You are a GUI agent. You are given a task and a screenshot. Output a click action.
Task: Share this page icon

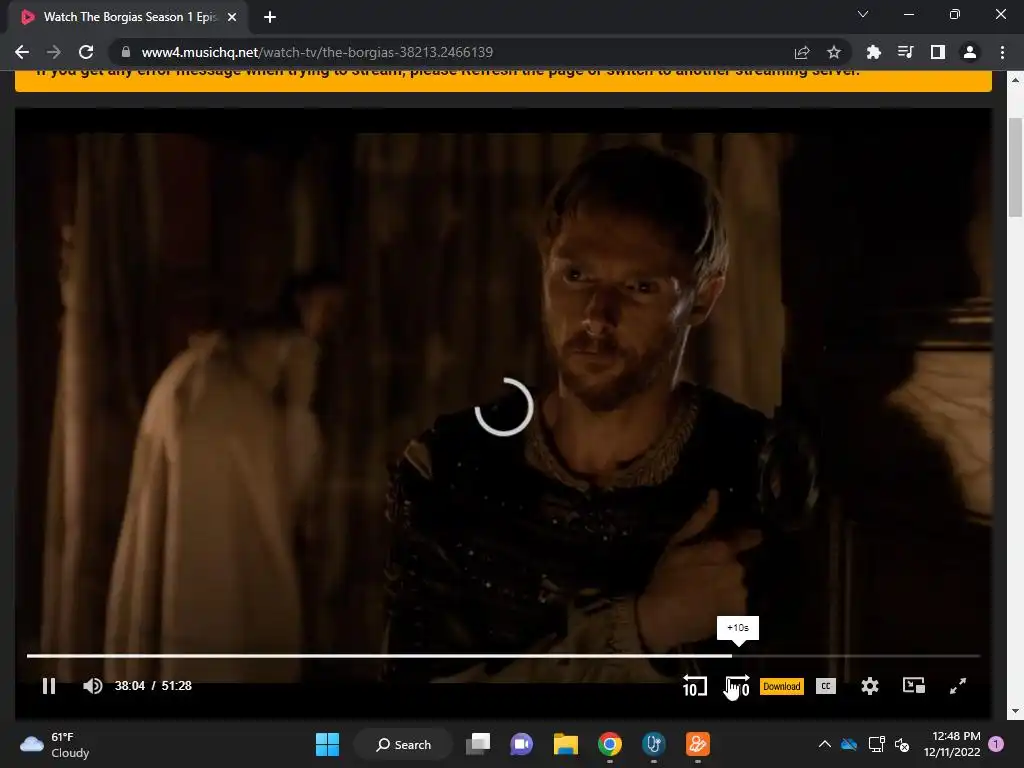(802, 52)
